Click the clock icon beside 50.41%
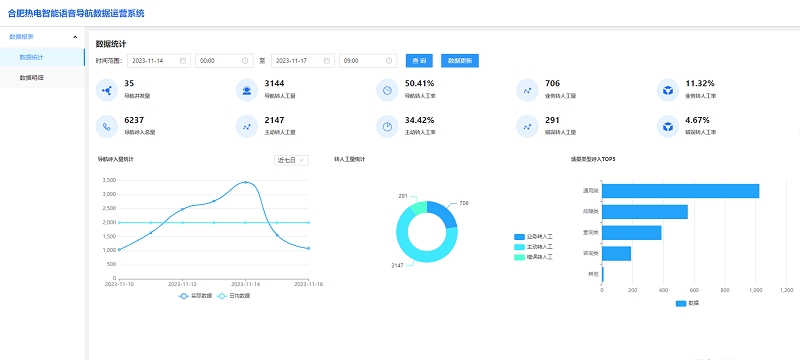This screenshot has width=800, height=360. coord(387,91)
